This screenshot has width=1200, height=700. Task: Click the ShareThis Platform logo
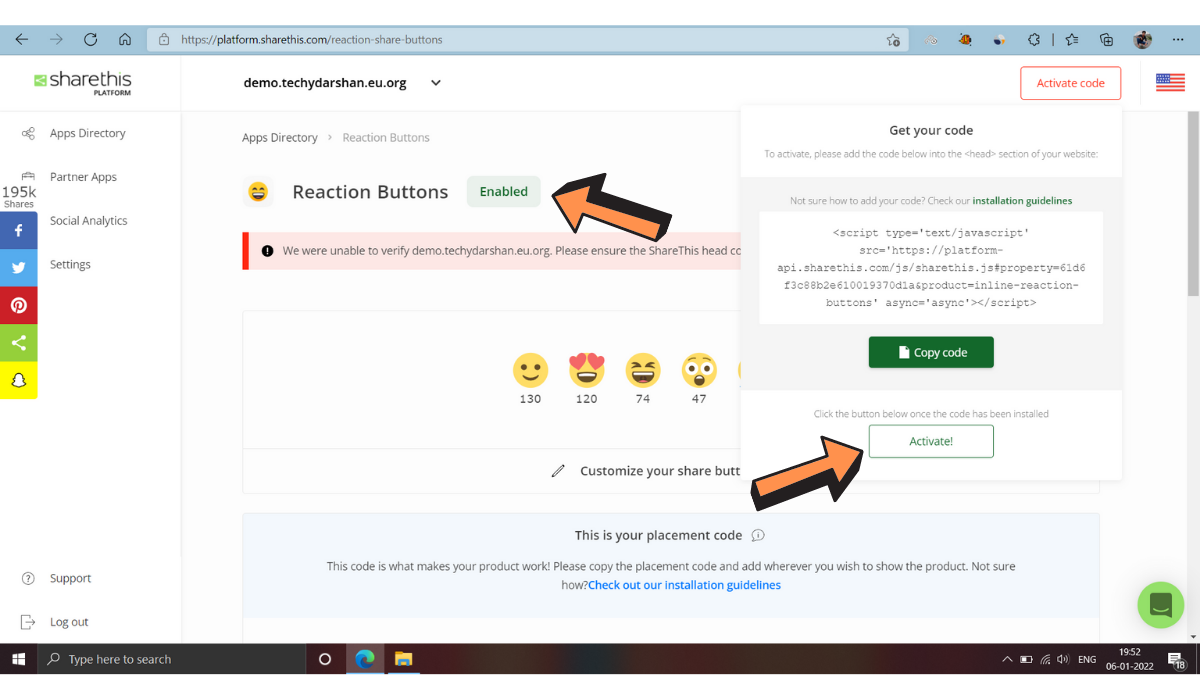coord(82,83)
